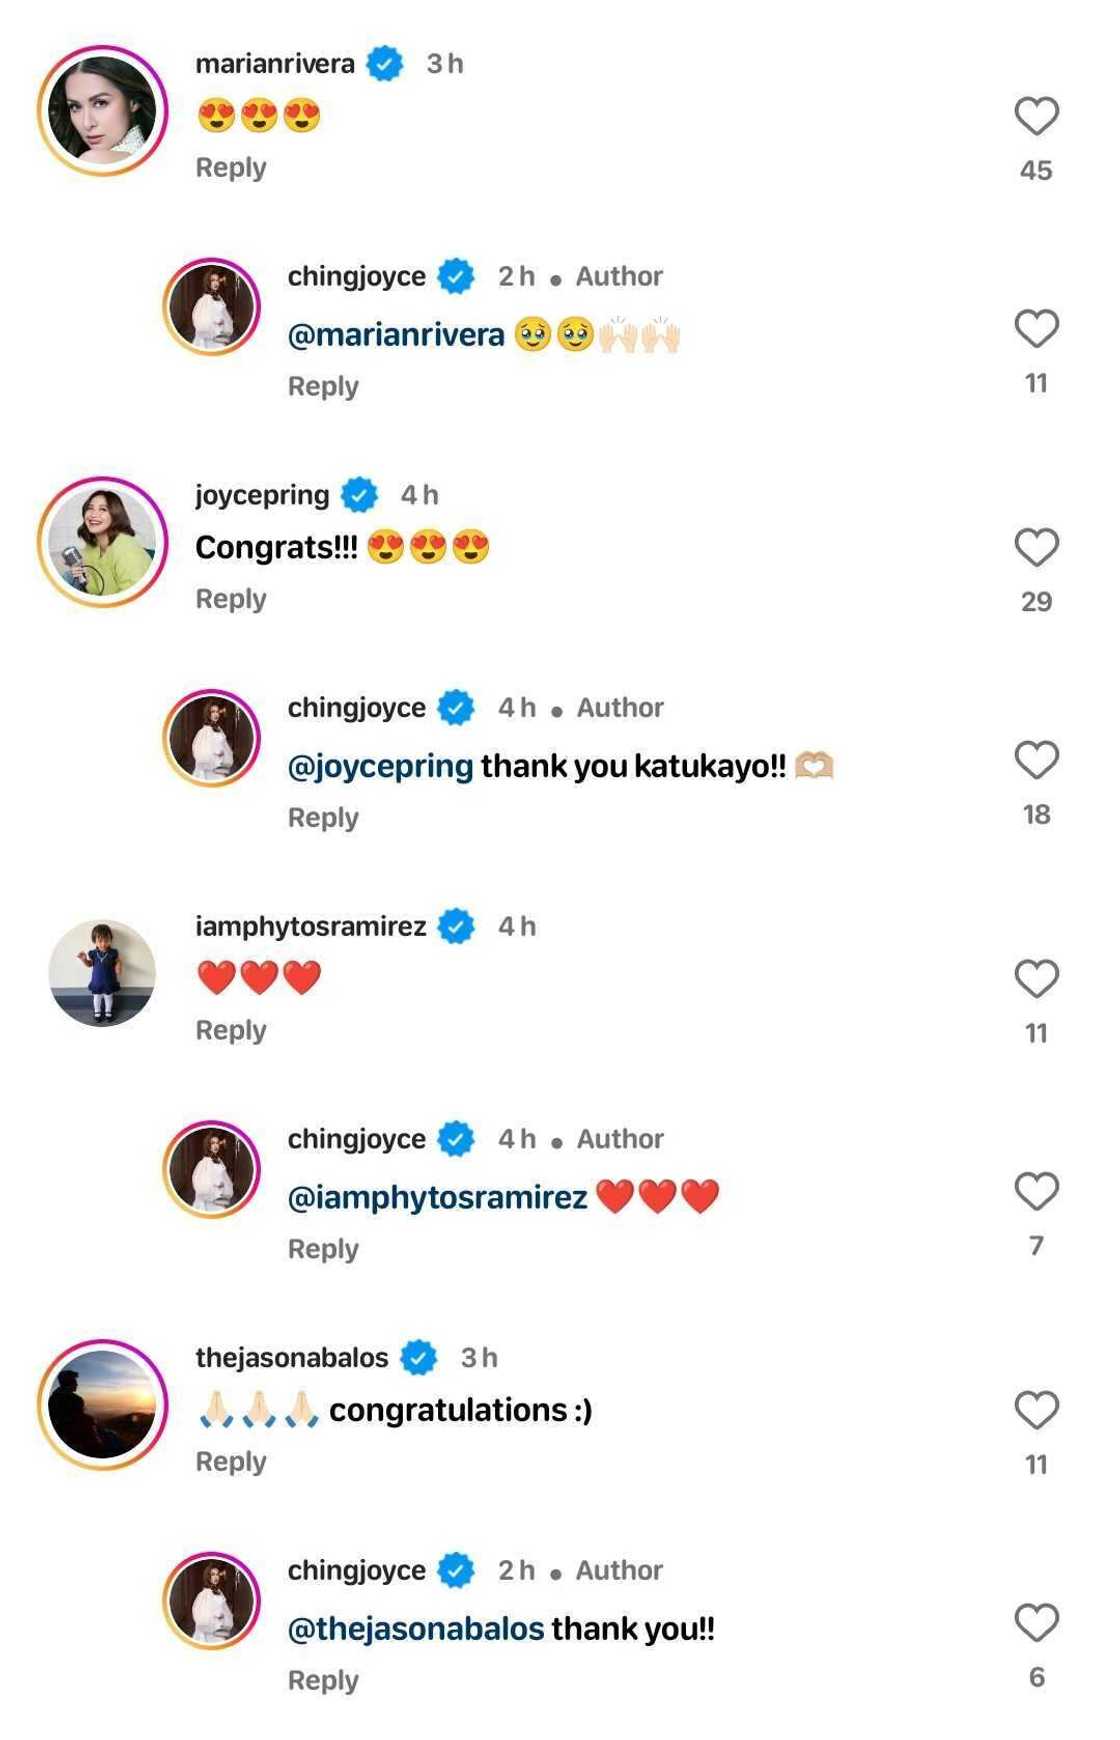Image resolution: width=1120 pixels, height=1740 pixels.
Task: Like thejasonabalos's congratulations comment
Action: (x=1036, y=1411)
